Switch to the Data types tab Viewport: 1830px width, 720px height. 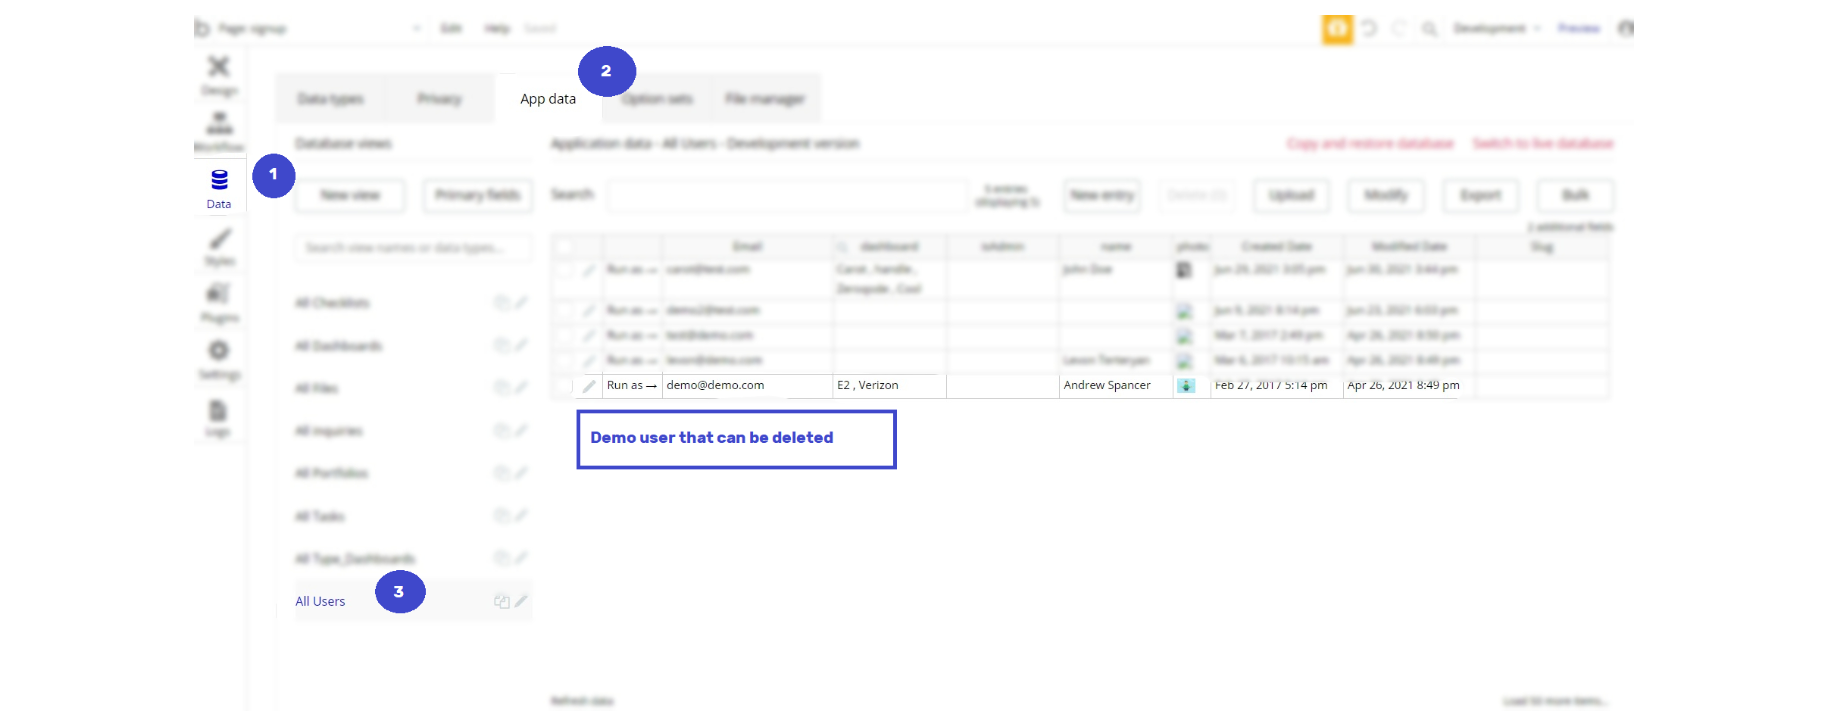coord(330,99)
